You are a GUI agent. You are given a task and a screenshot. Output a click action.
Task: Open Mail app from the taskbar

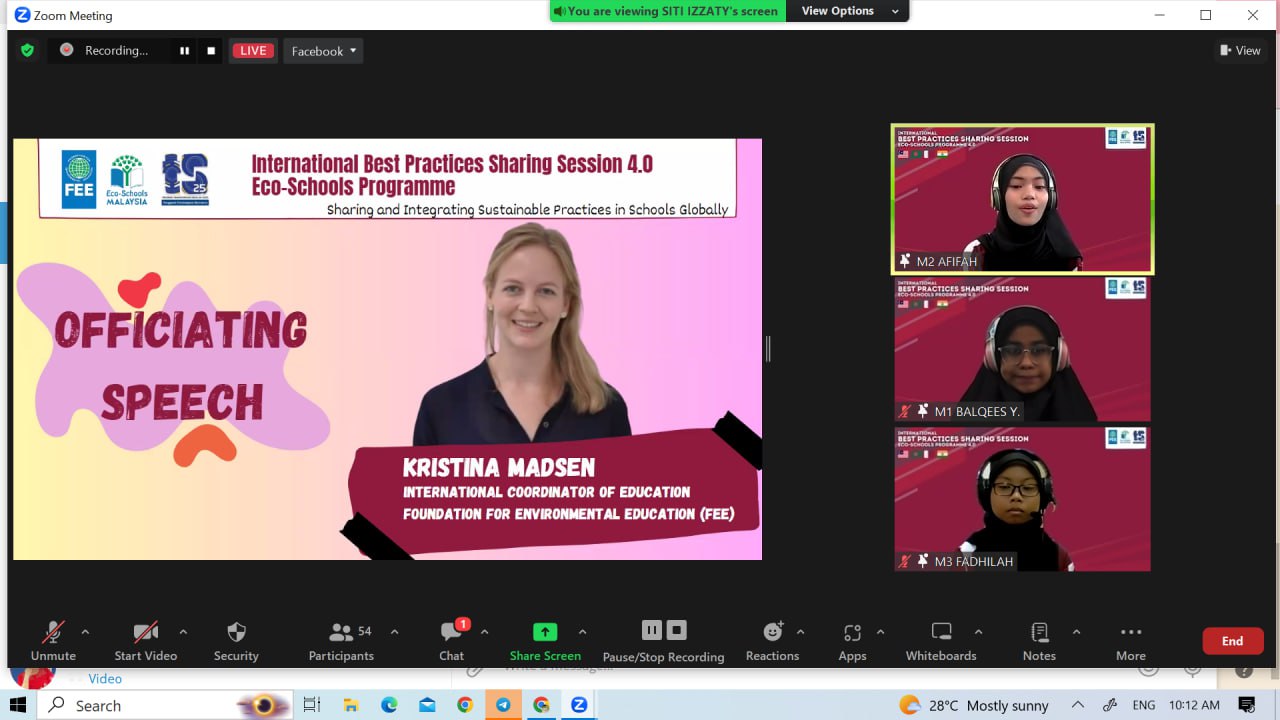pos(427,705)
